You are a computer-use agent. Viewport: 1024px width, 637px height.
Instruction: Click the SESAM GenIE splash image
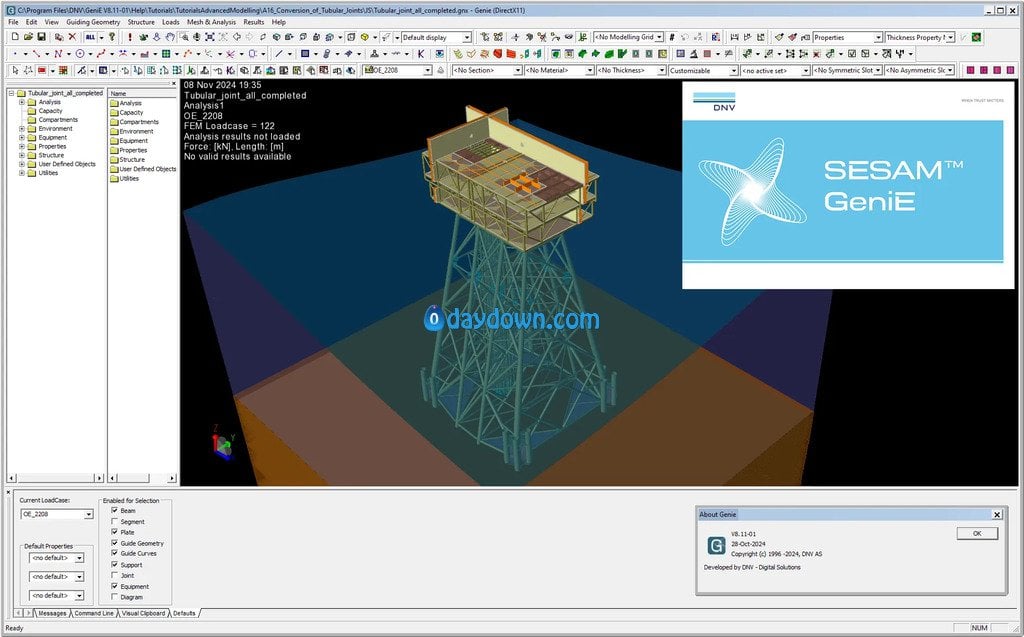pos(848,184)
